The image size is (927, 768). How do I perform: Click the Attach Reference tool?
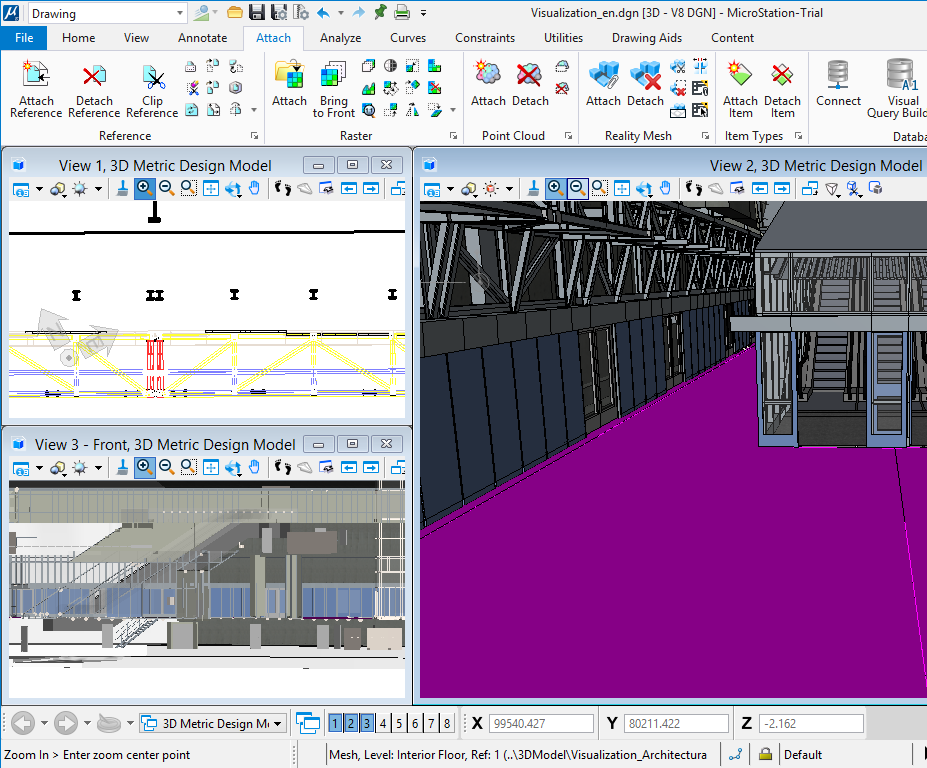tap(35, 89)
